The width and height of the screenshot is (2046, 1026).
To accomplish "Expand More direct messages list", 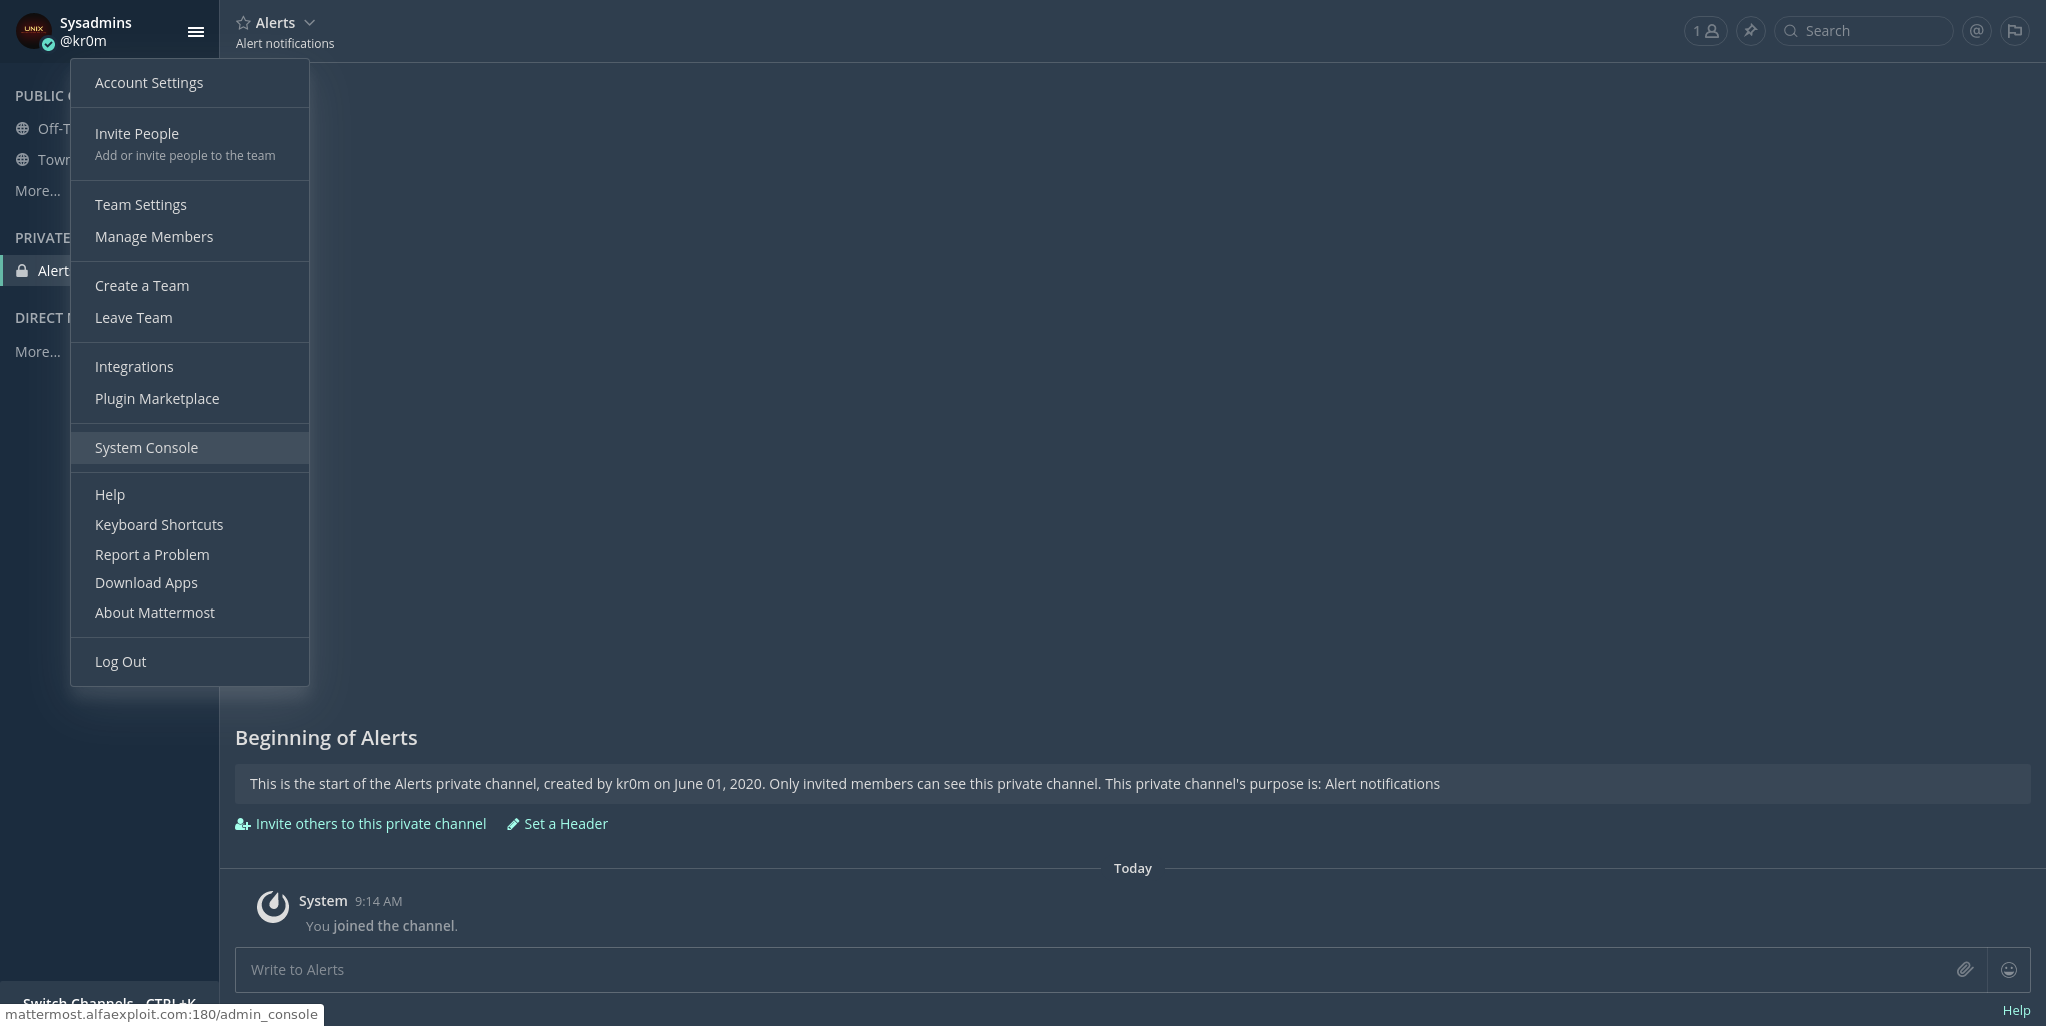I will point(37,352).
